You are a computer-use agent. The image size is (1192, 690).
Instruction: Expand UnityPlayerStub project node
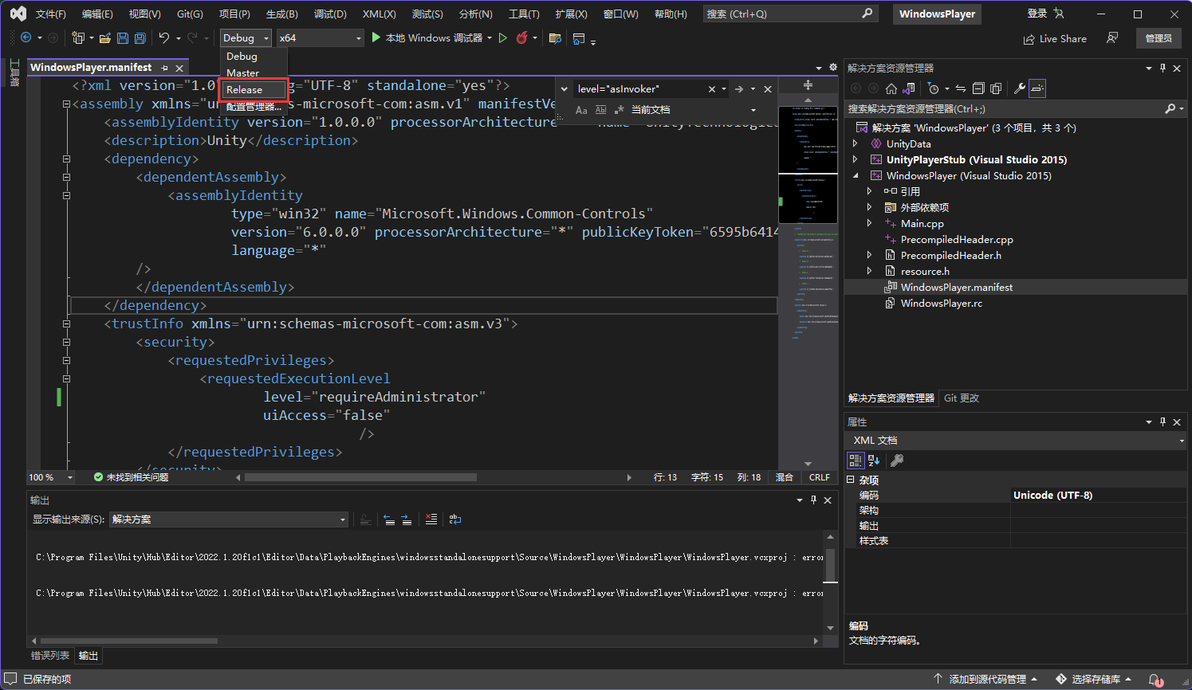[855, 160]
